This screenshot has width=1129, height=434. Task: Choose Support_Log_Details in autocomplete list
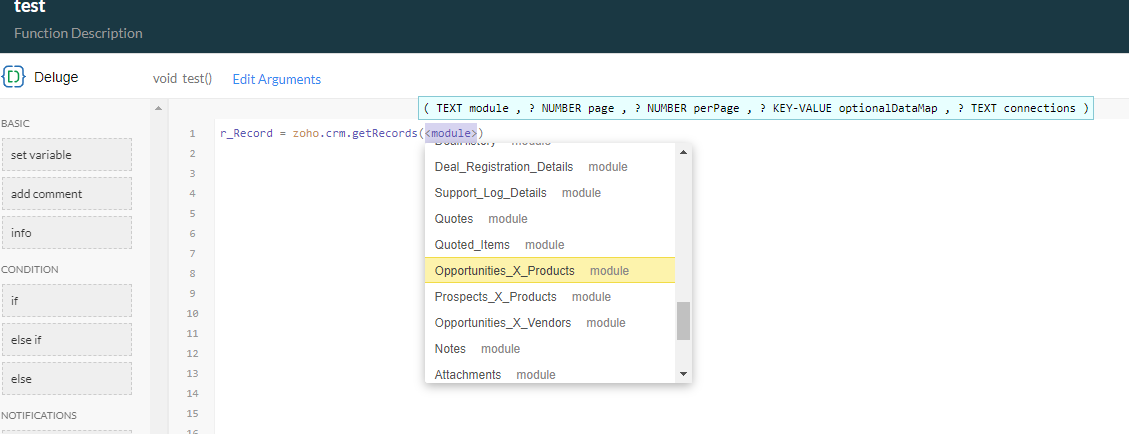click(491, 193)
